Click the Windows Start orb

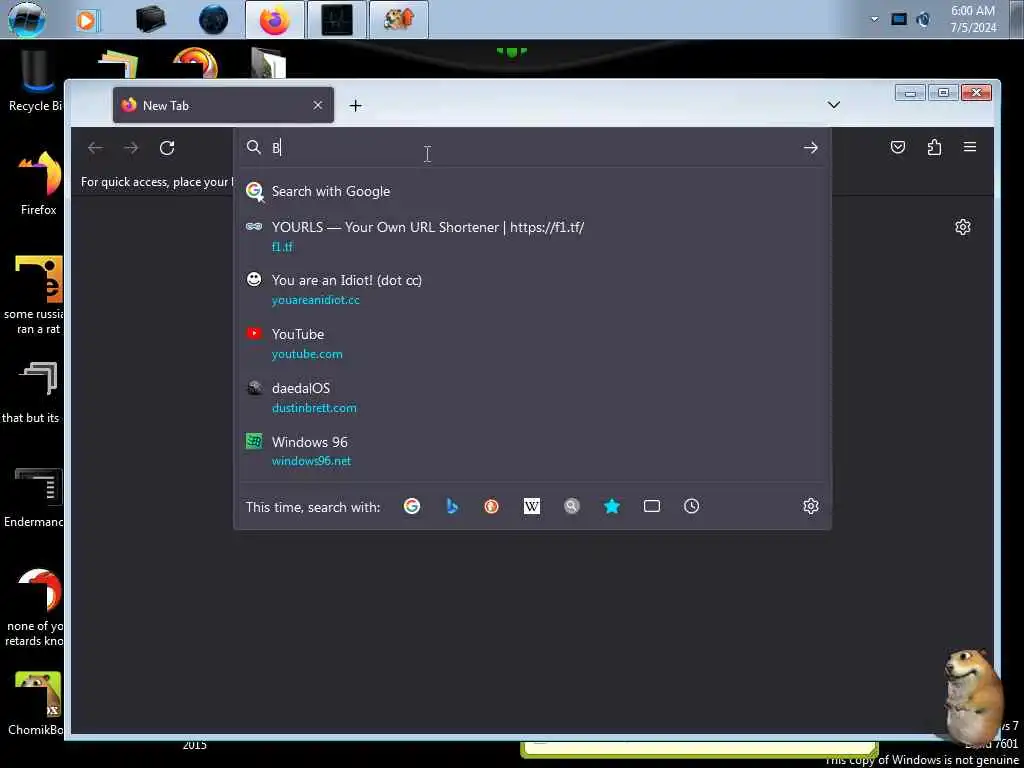click(x=27, y=20)
